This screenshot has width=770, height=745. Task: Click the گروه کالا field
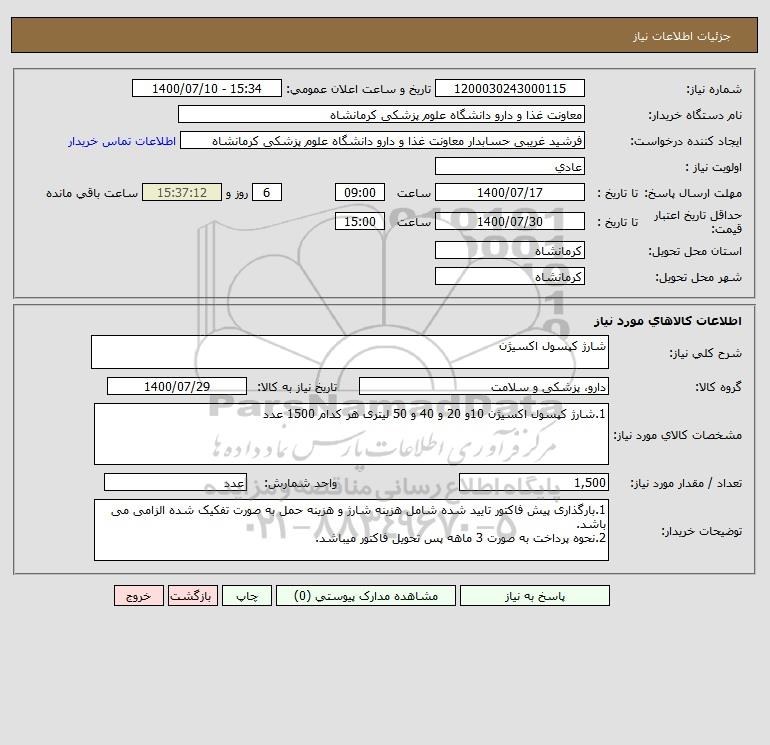[484, 386]
